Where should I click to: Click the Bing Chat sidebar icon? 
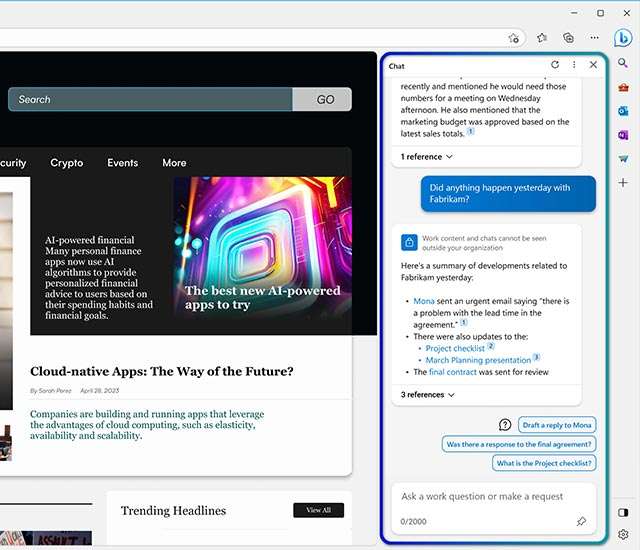(623, 38)
